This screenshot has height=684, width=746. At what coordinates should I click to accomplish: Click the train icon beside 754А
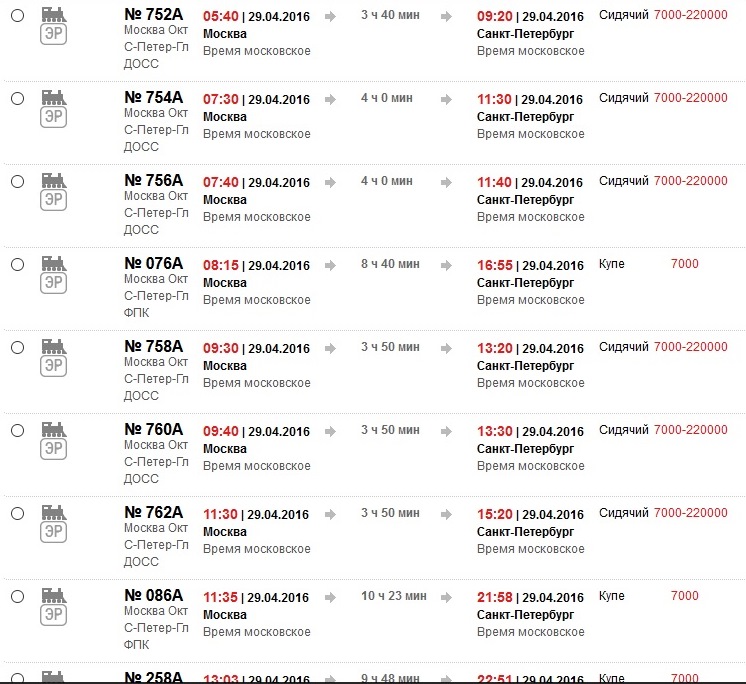(53, 97)
